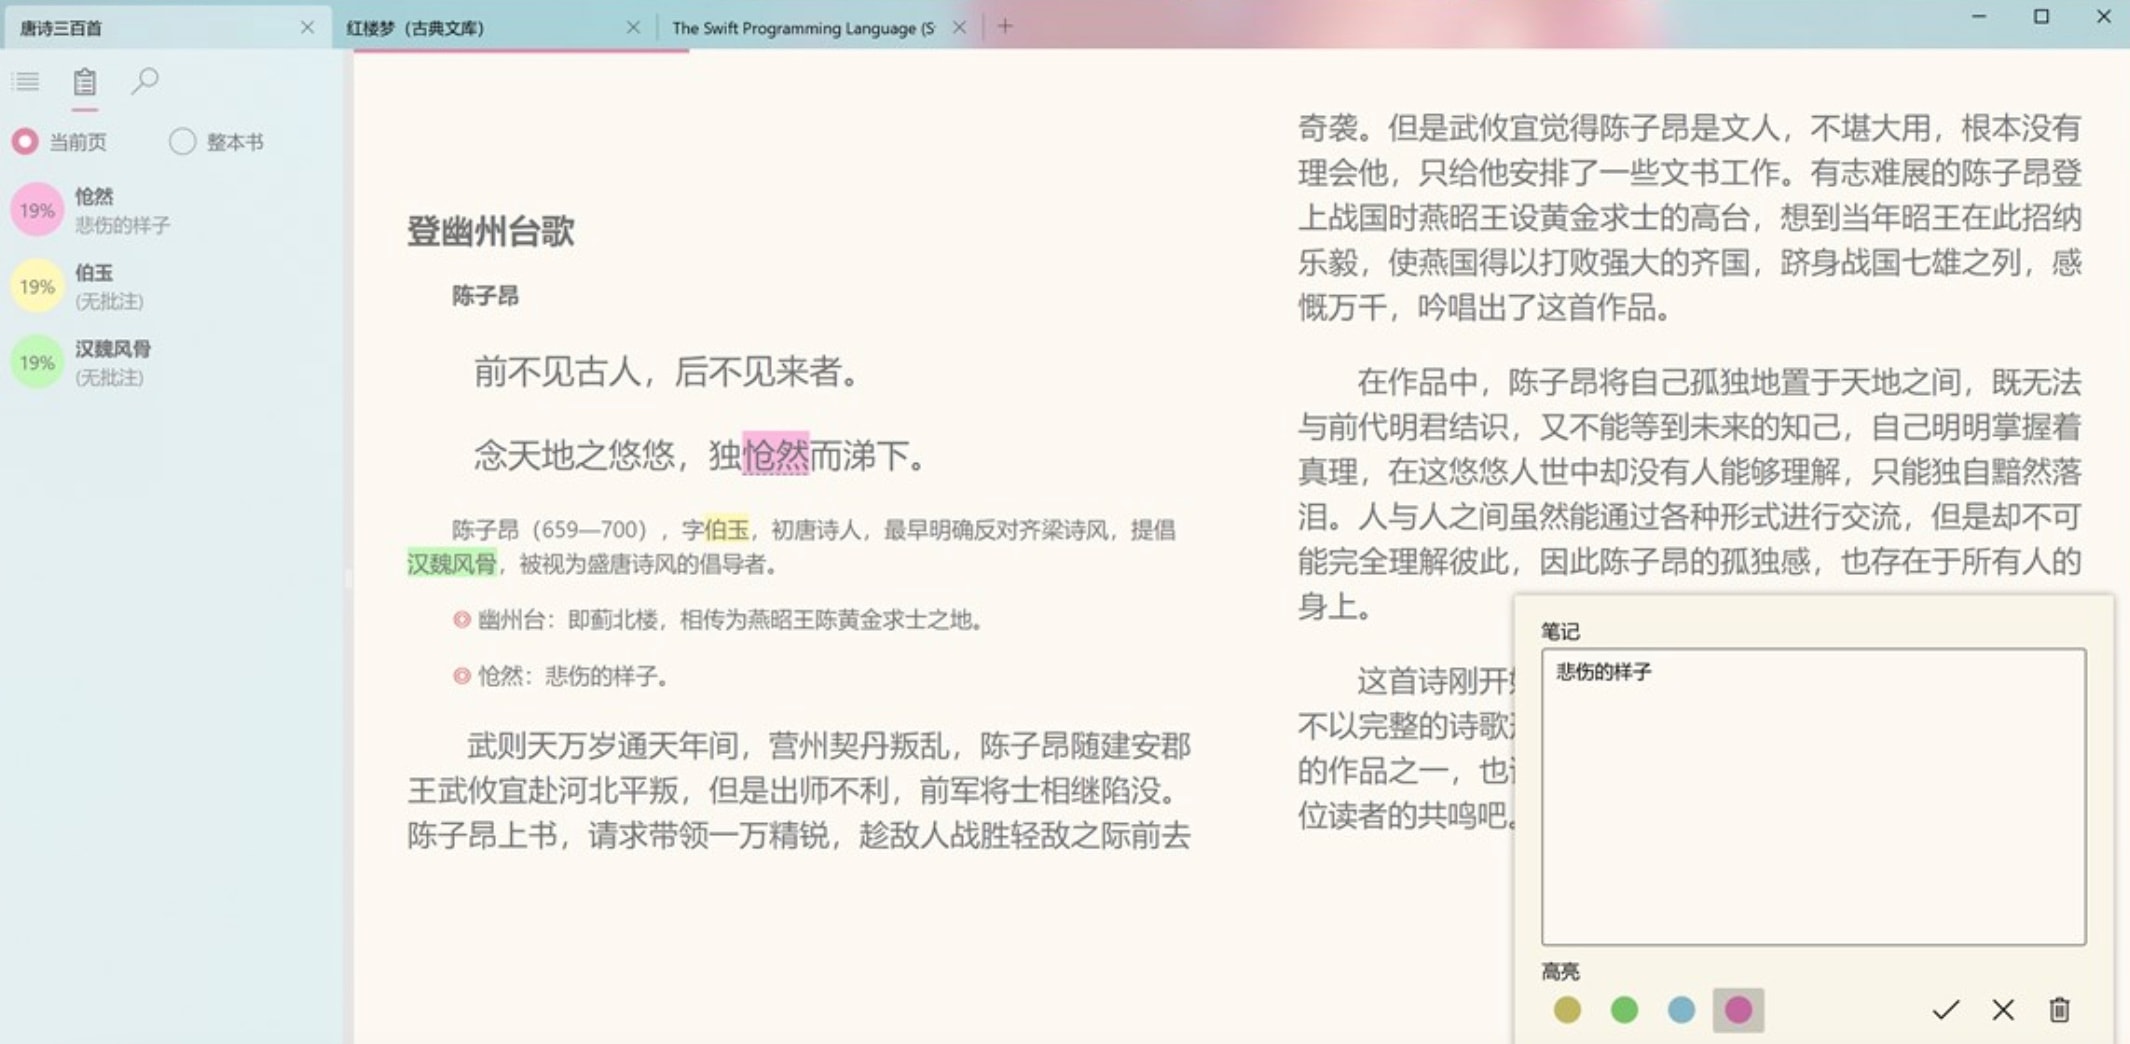Open a new book tab with the plus icon

(x=1004, y=26)
